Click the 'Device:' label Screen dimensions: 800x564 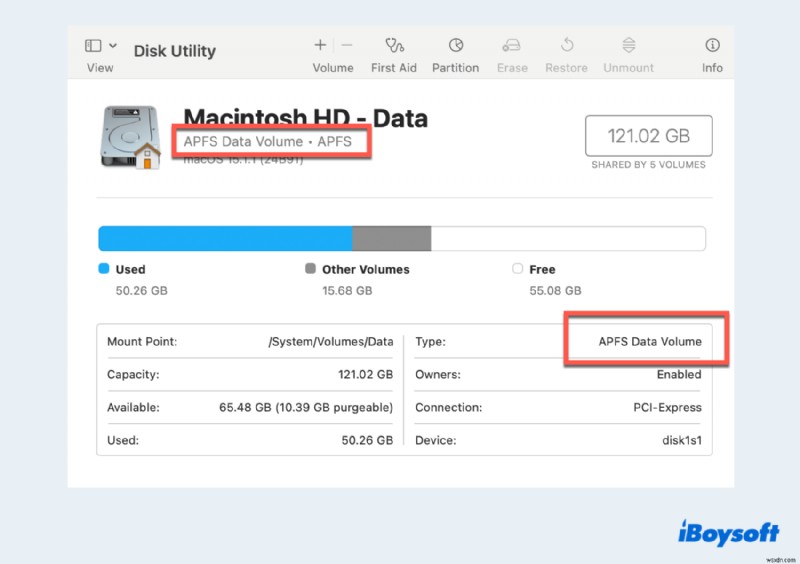click(436, 440)
